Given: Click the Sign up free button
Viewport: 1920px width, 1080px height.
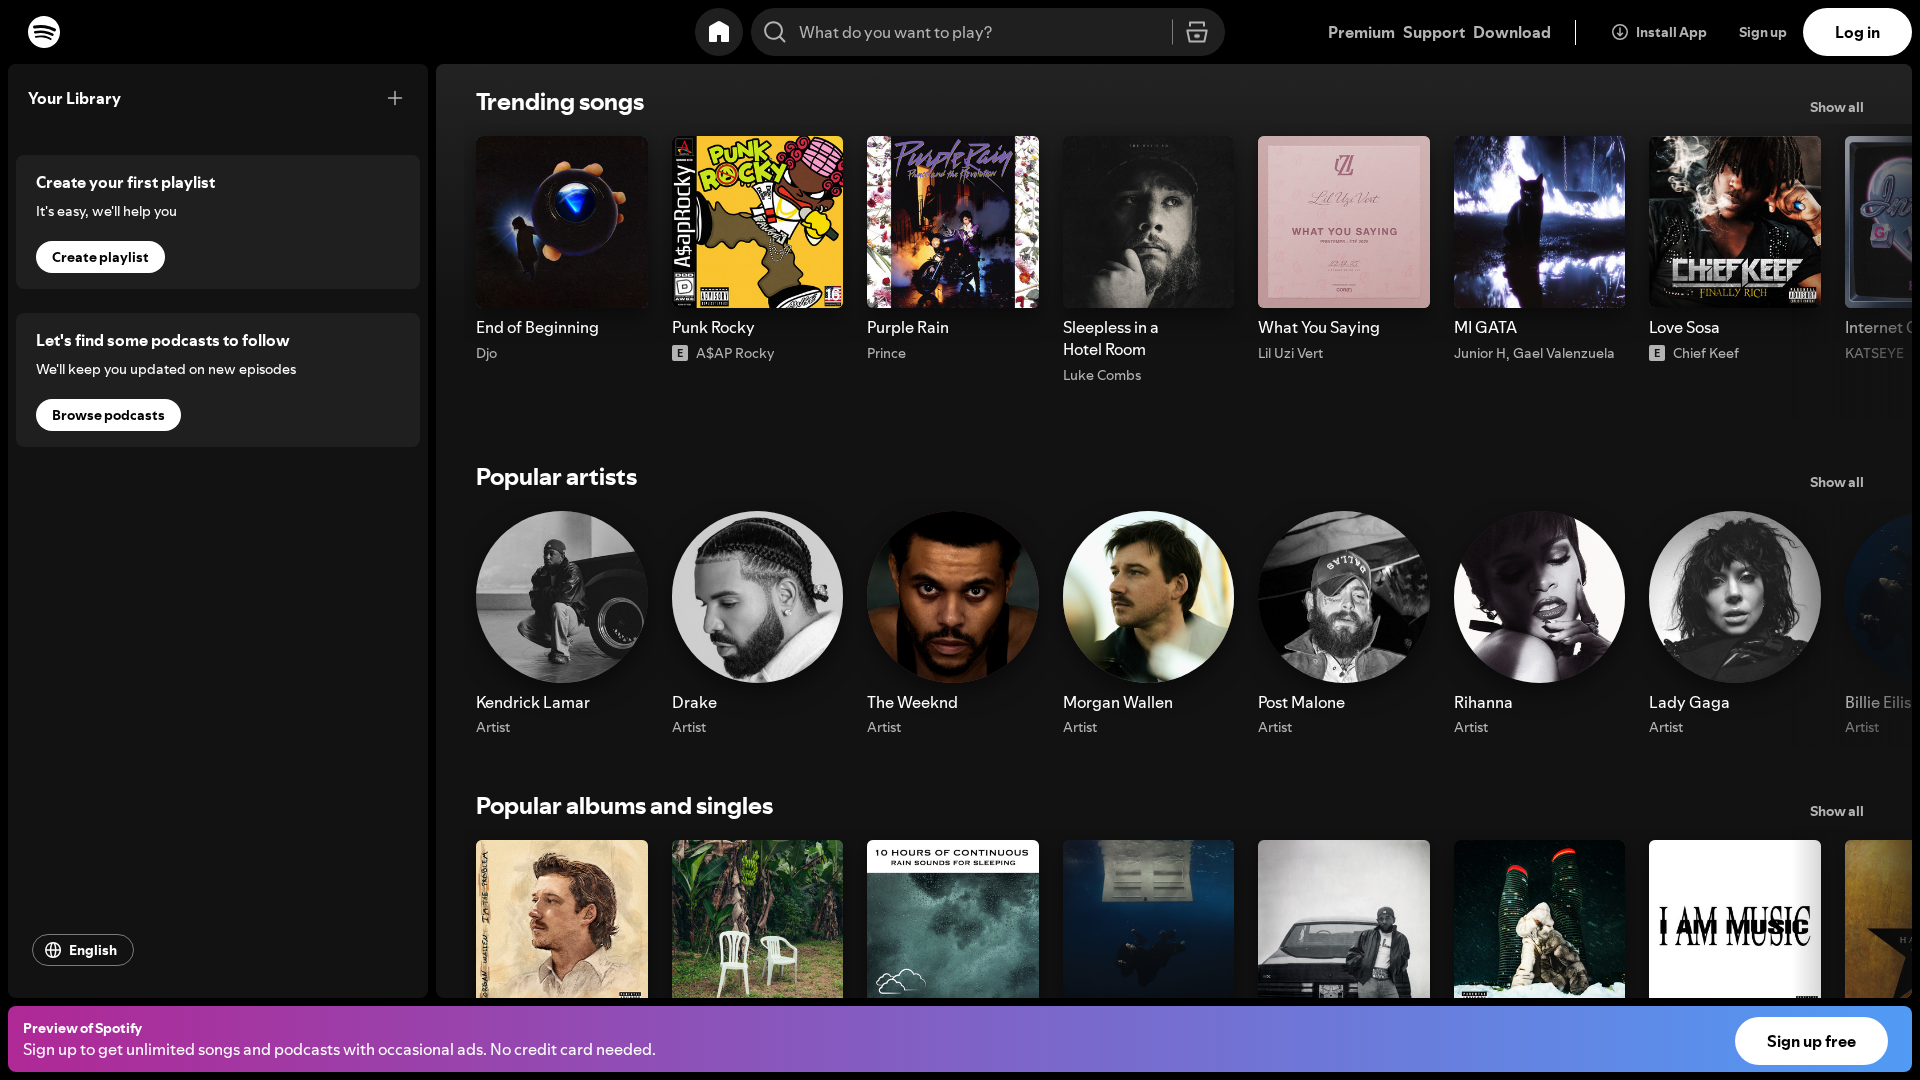Looking at the screenshot, I should click(1811, 1041).
